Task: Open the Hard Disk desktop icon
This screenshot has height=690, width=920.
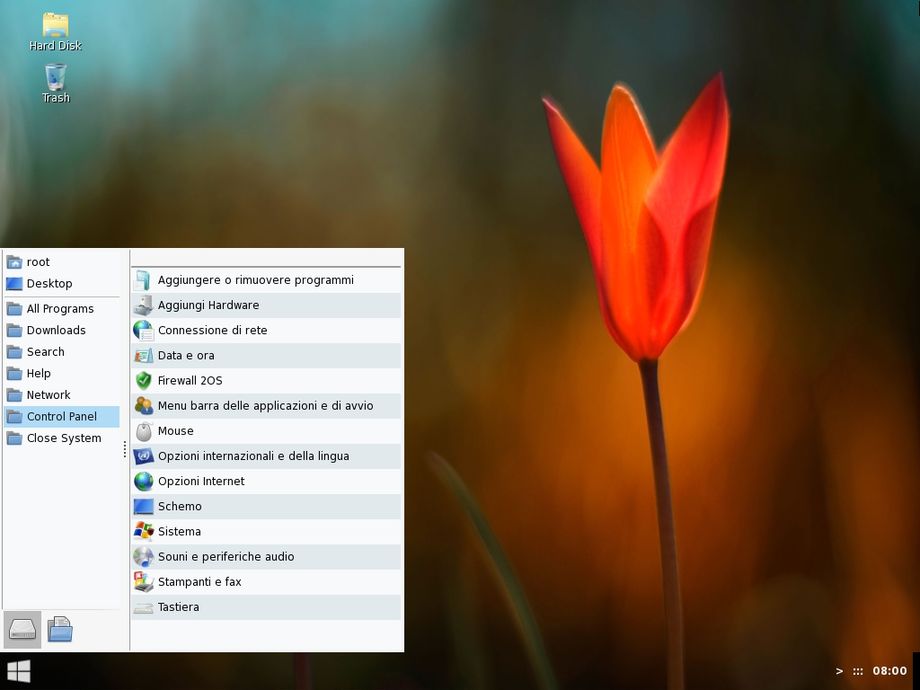Action: point(55,26)
